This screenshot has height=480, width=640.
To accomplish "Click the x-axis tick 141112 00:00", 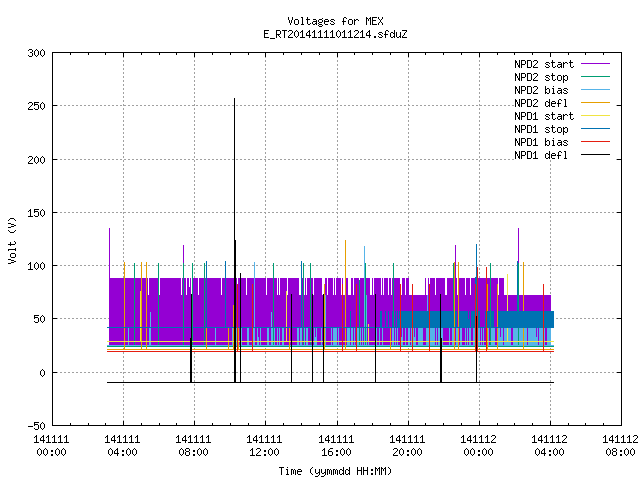I will [478, 446].
